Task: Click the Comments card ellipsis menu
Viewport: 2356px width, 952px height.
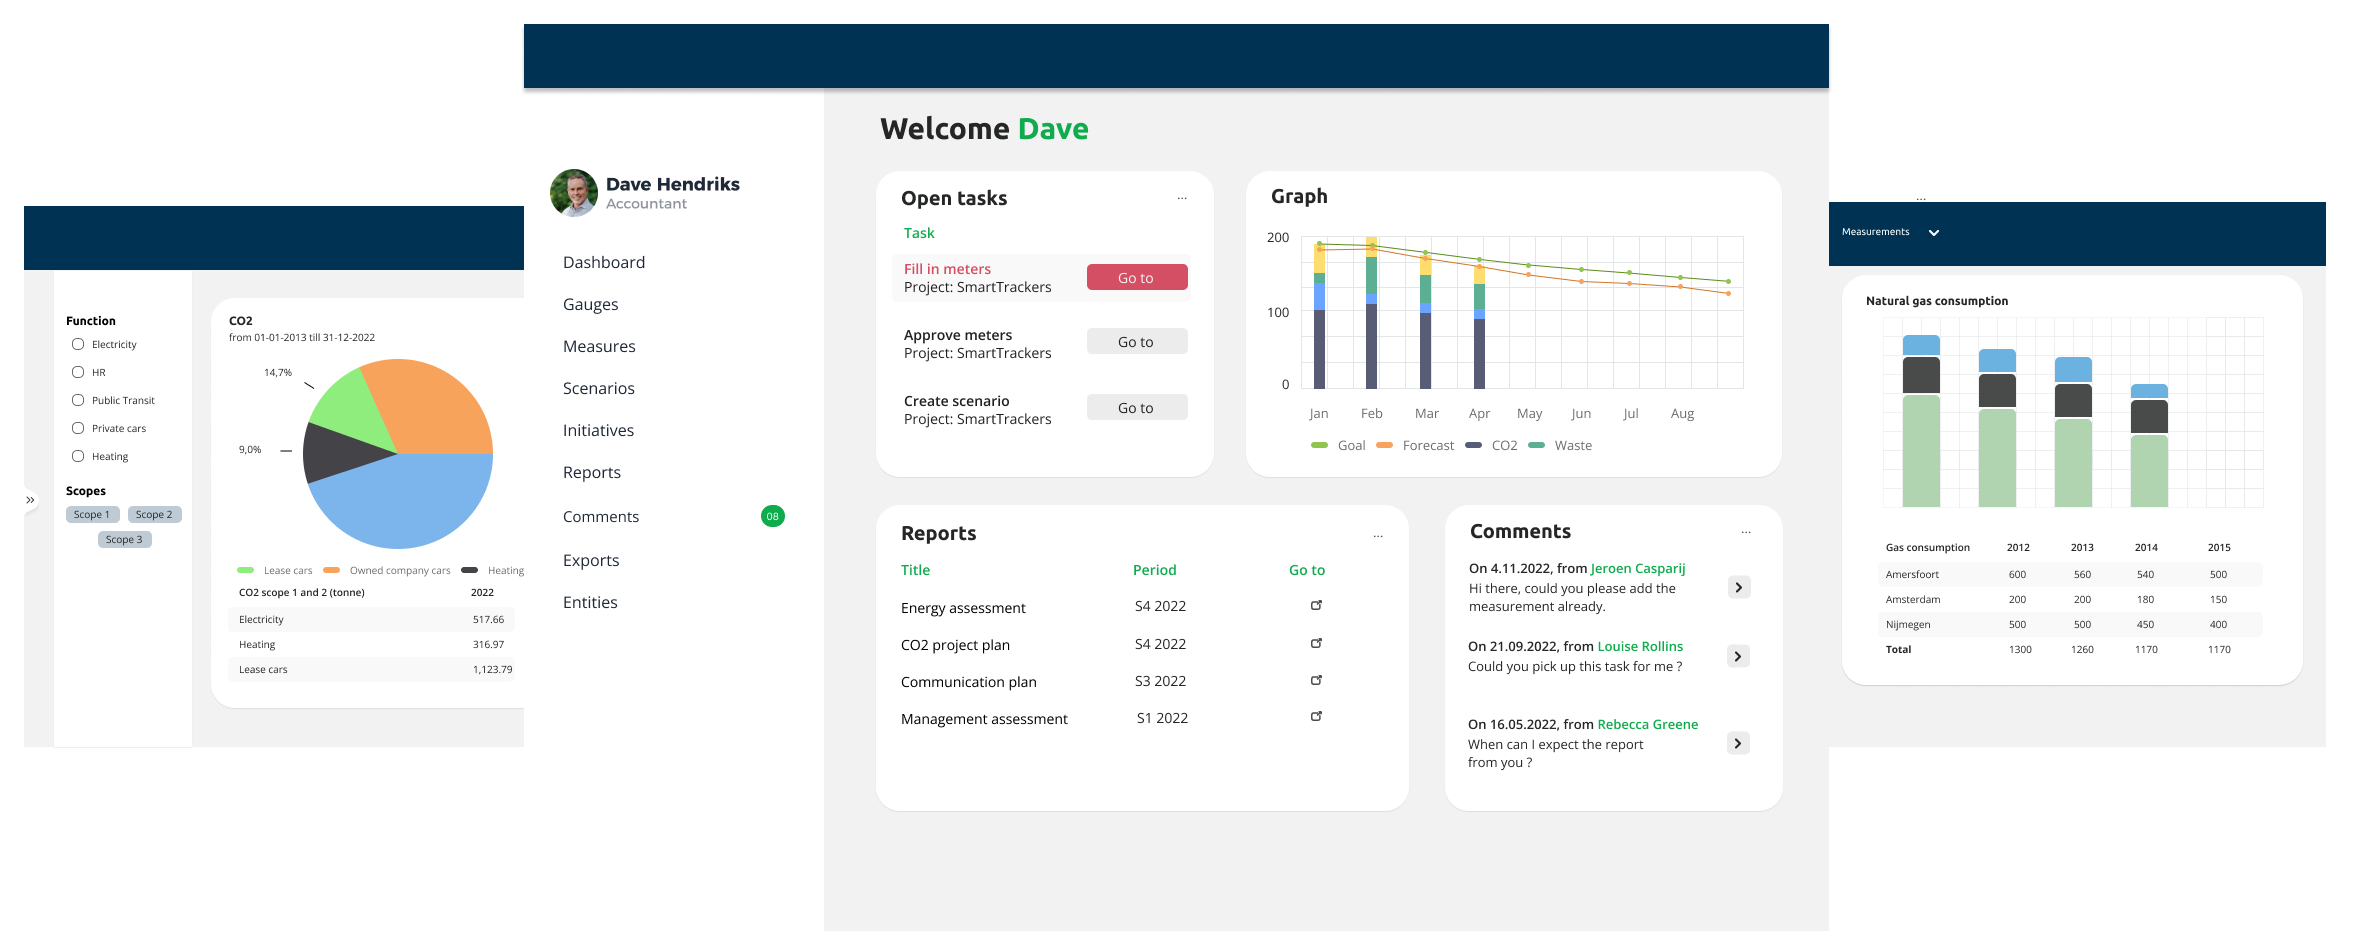Action: point(1745,532)
